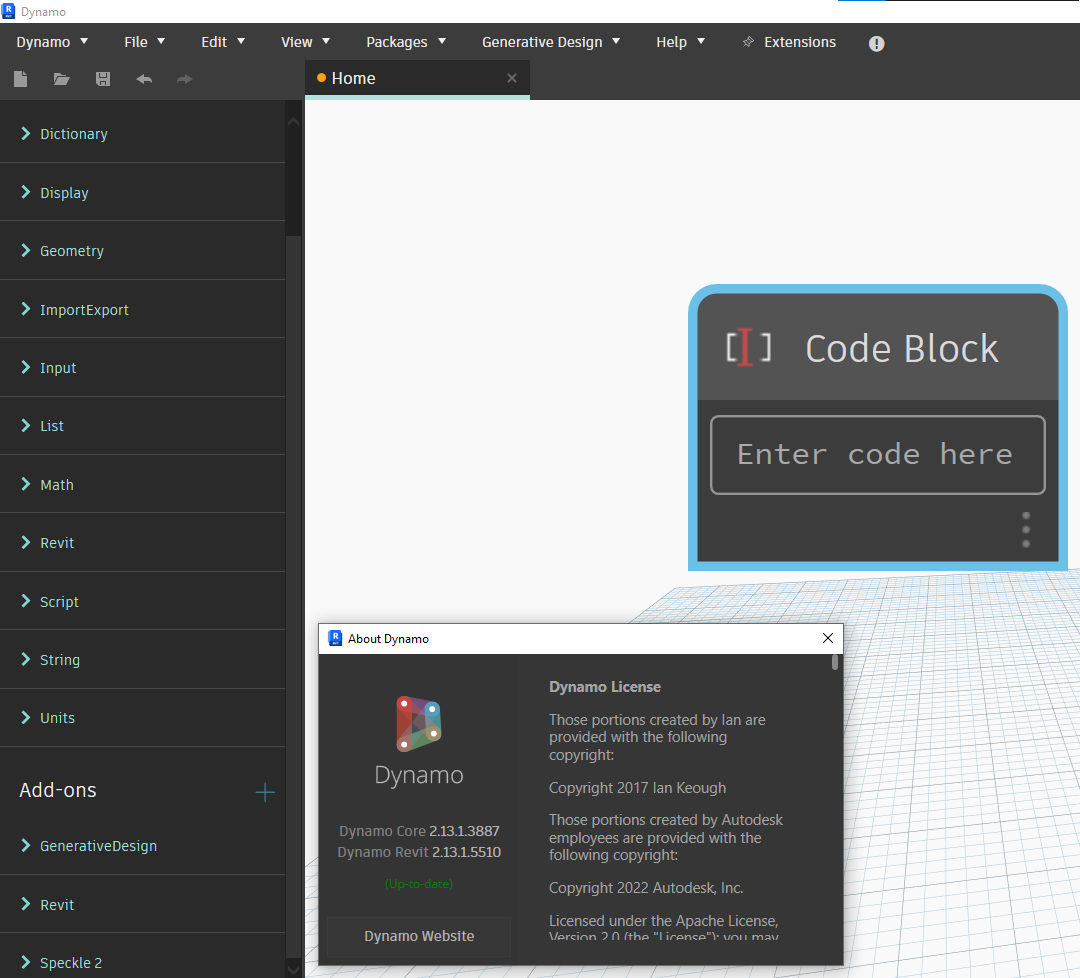The height and width of the screenshot is (978, 1080).
Task: Click the Open folder icon in toolbar
Action: point(61,79)
